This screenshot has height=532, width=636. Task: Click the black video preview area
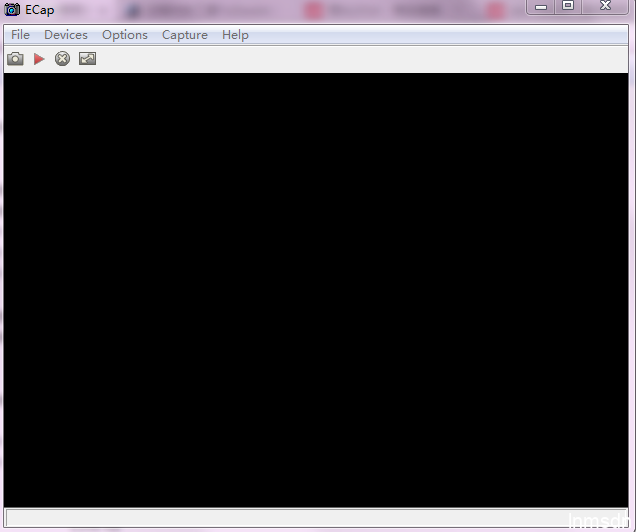coord(316,290)
